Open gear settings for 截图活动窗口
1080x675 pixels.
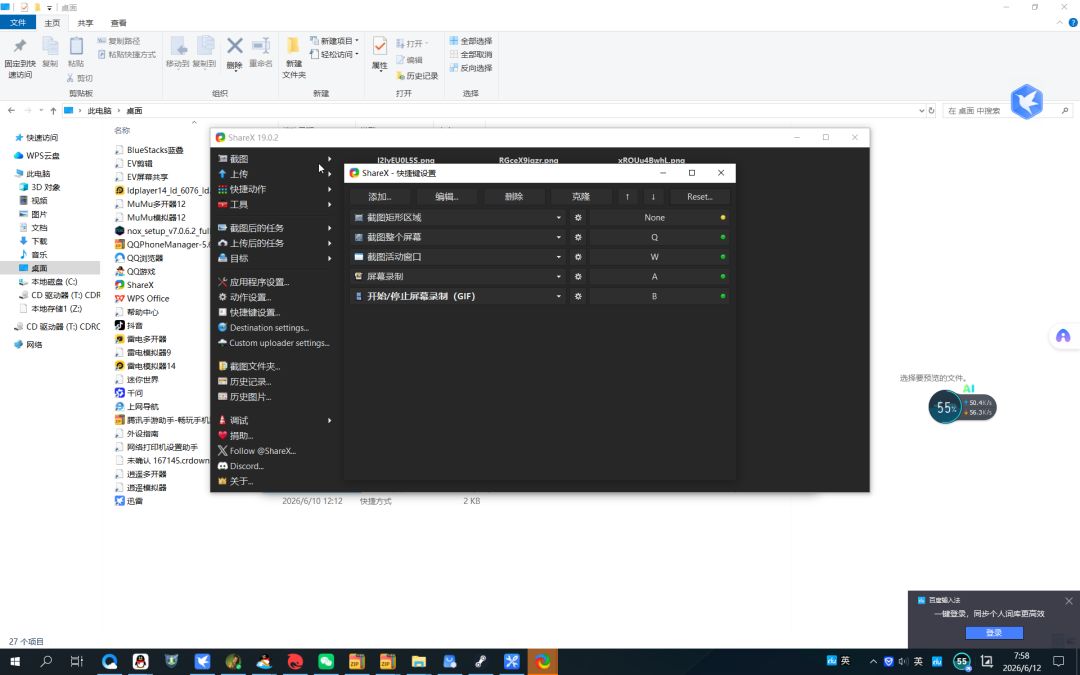coord(578,257)
